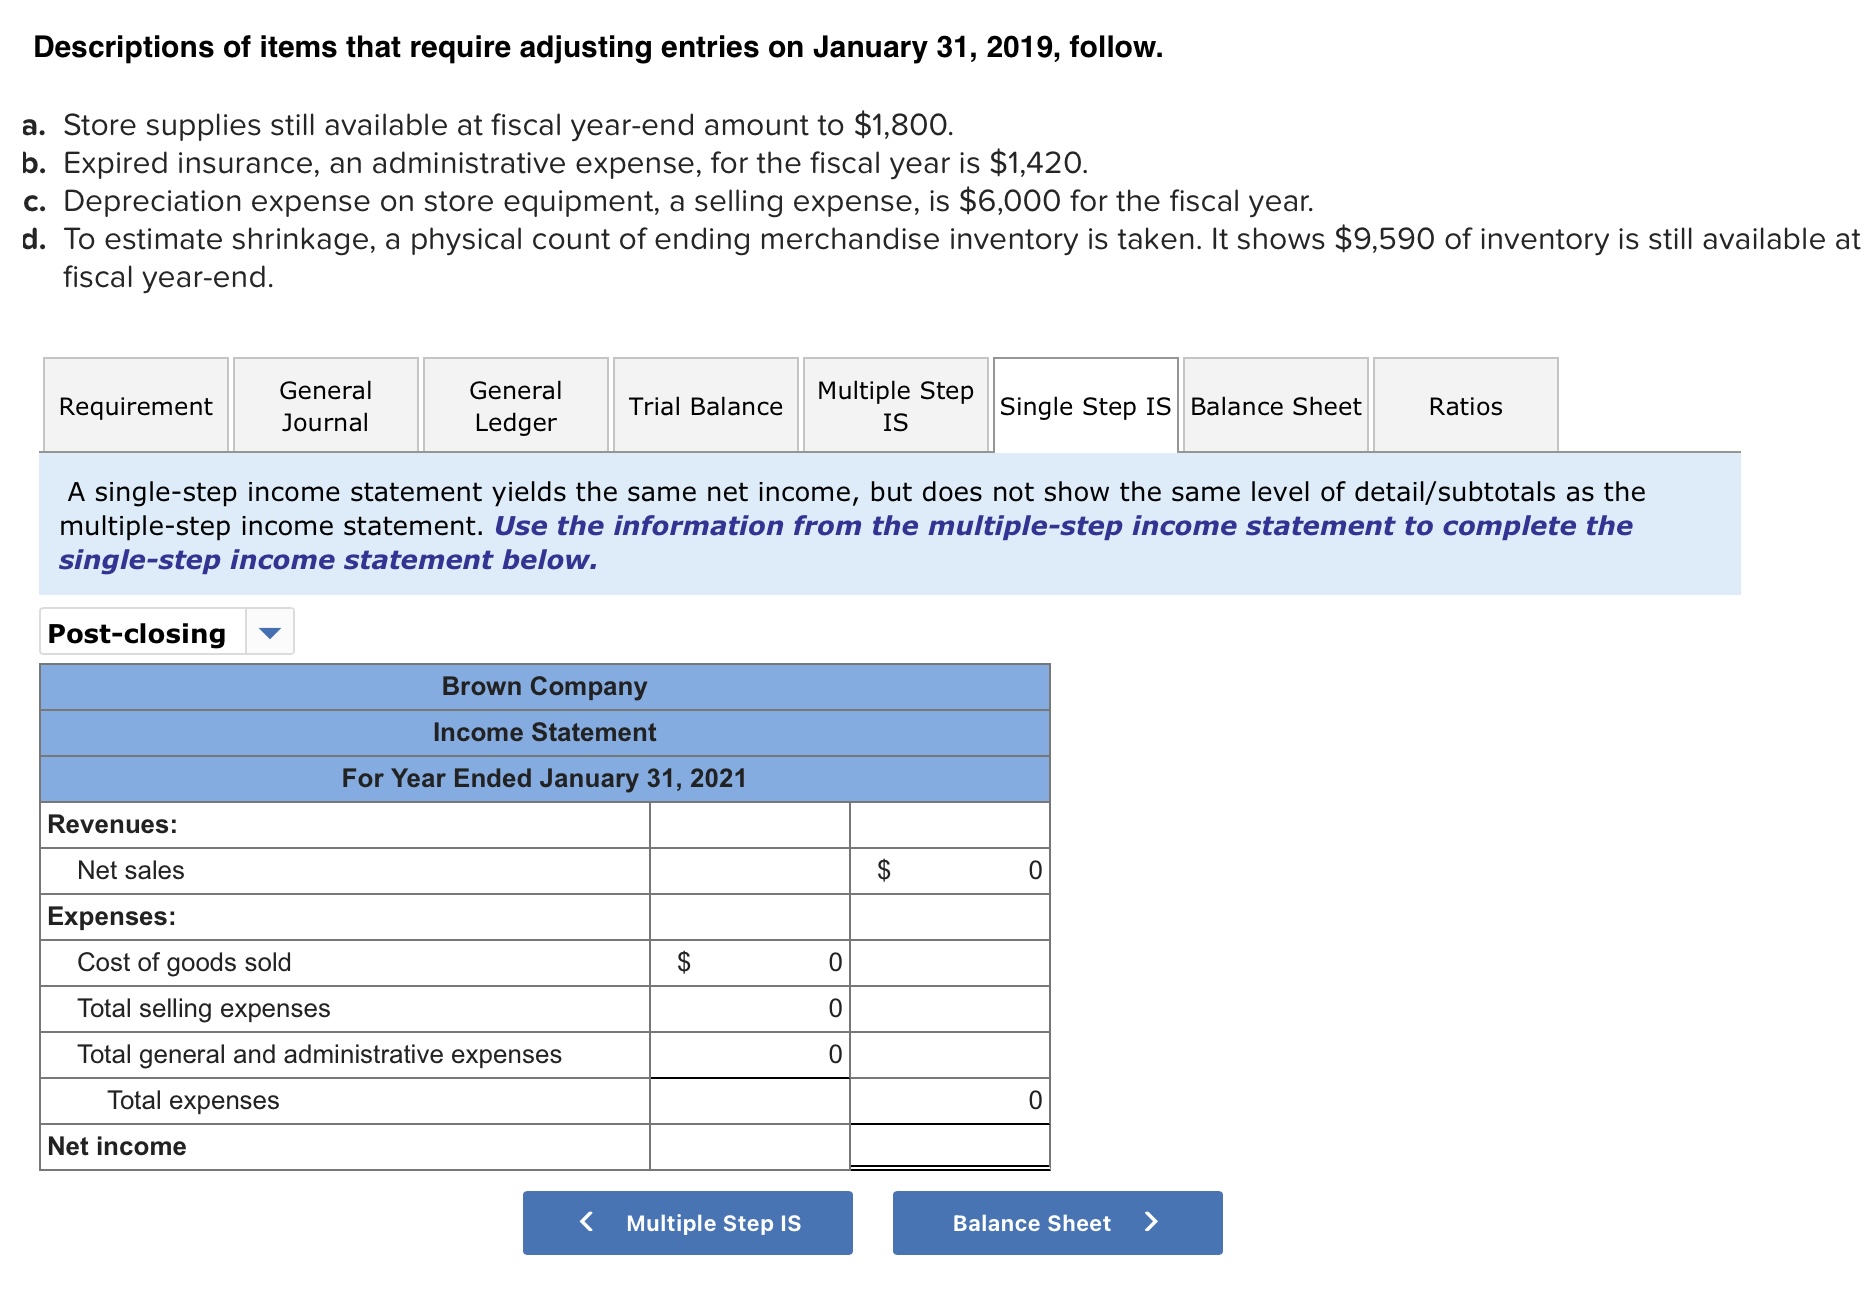Click the previous Multiple Step IS button
The image size is (1872, 1297).
tap(688, 1223)
